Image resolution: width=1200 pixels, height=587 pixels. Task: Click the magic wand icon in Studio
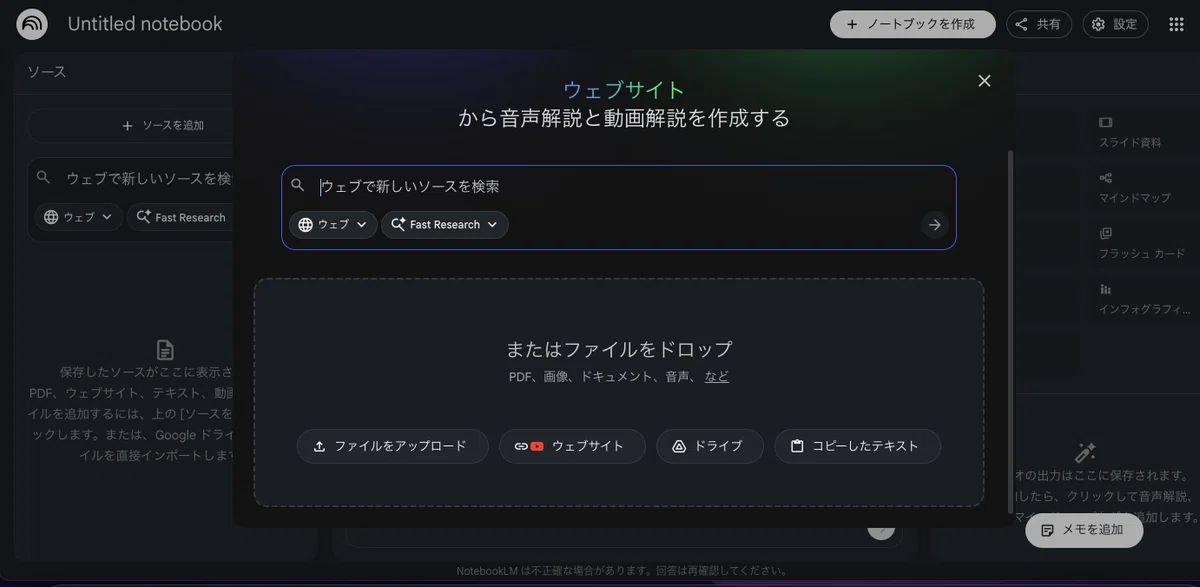pos(1085,453)
